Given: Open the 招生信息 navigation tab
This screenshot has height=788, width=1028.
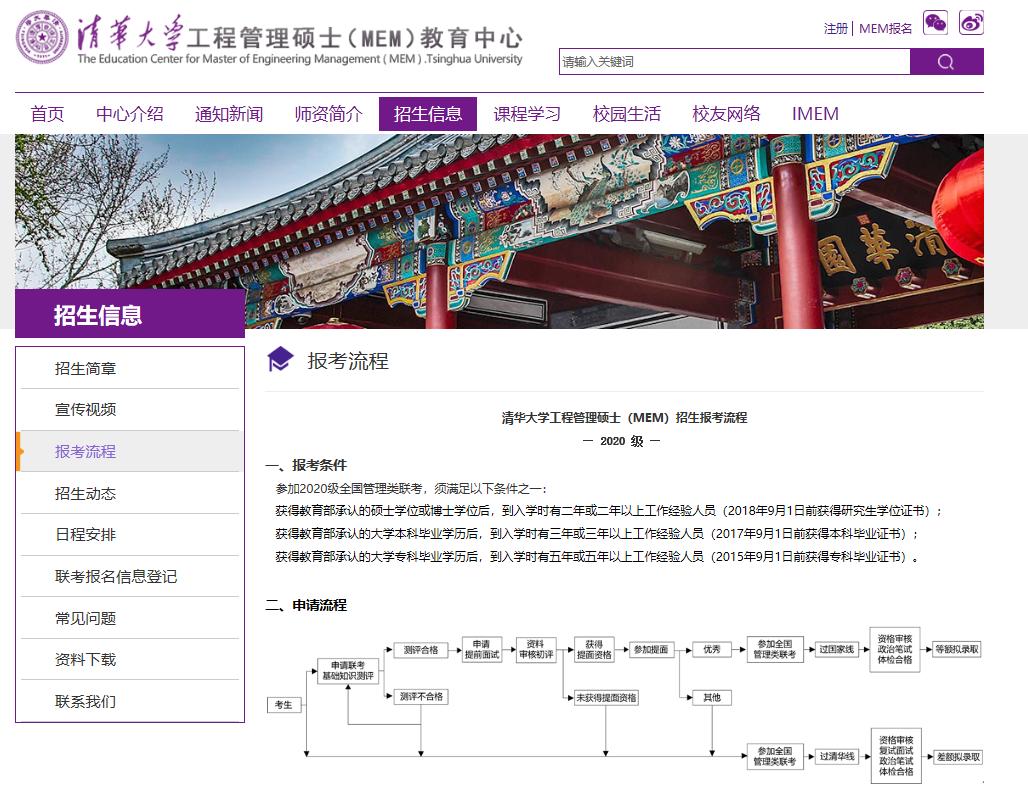Looking at the screenshot, I should (x=428, y=113).
